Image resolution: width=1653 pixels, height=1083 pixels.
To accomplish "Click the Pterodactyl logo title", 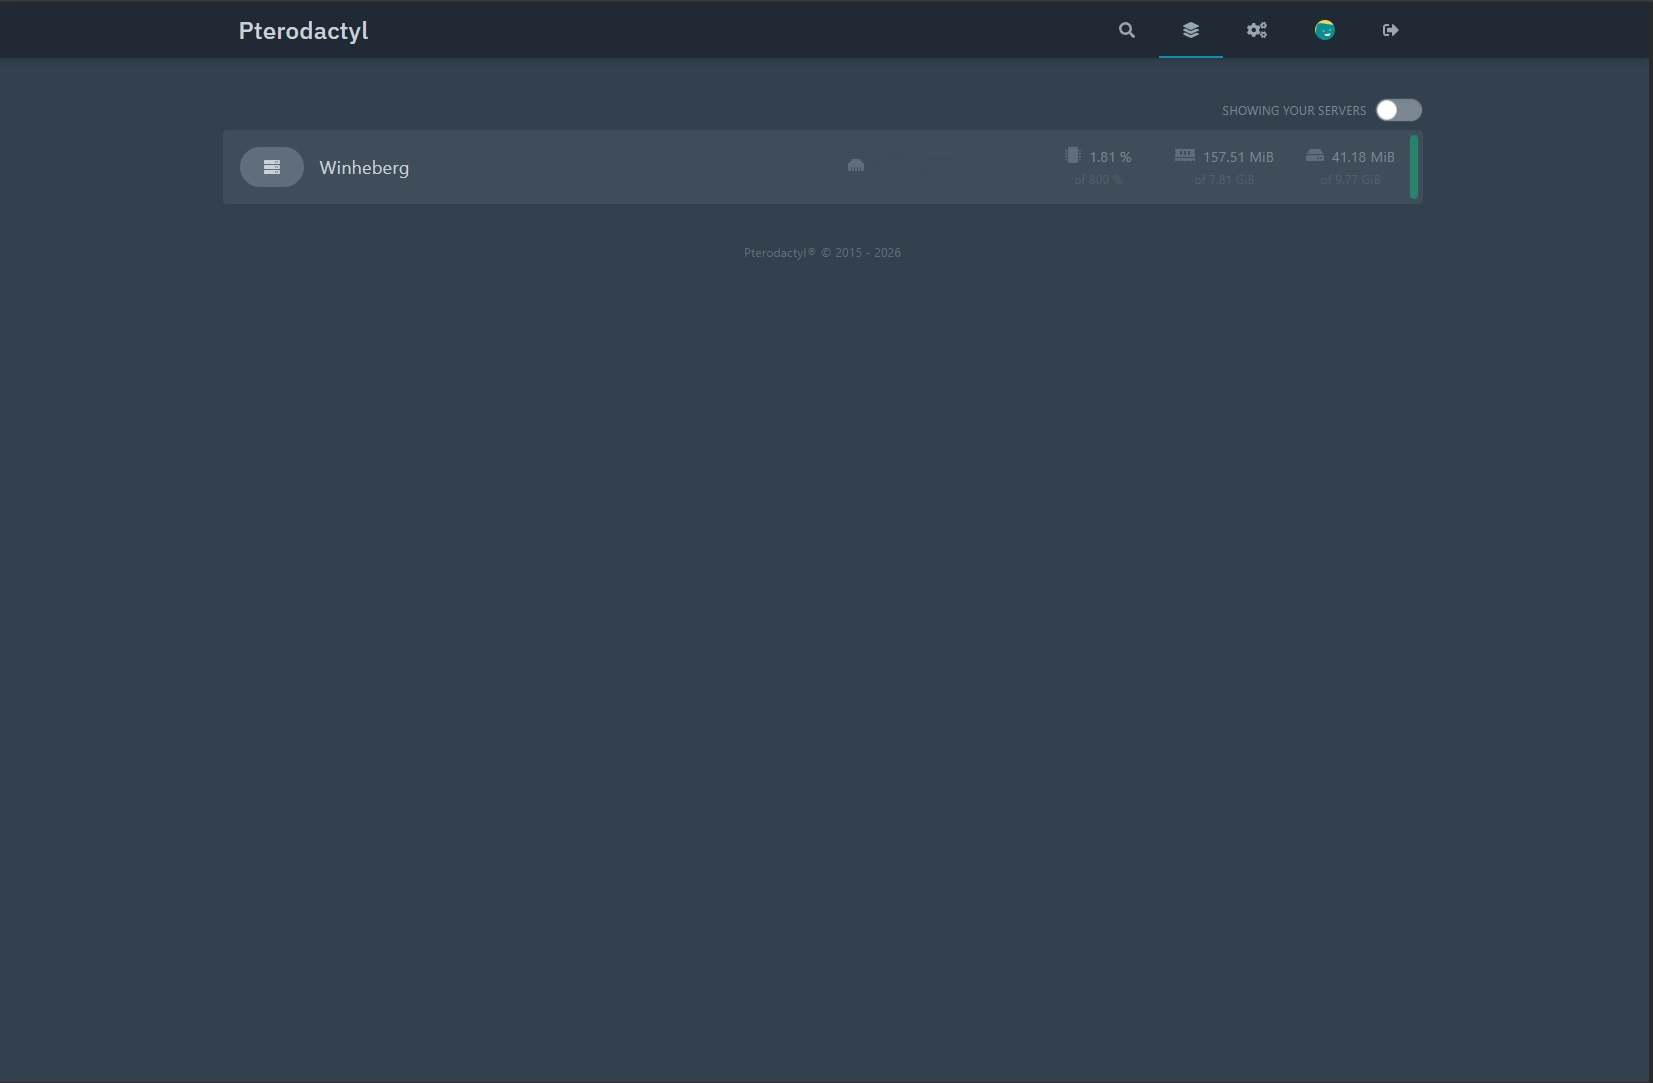I will (x=303, y=31).
